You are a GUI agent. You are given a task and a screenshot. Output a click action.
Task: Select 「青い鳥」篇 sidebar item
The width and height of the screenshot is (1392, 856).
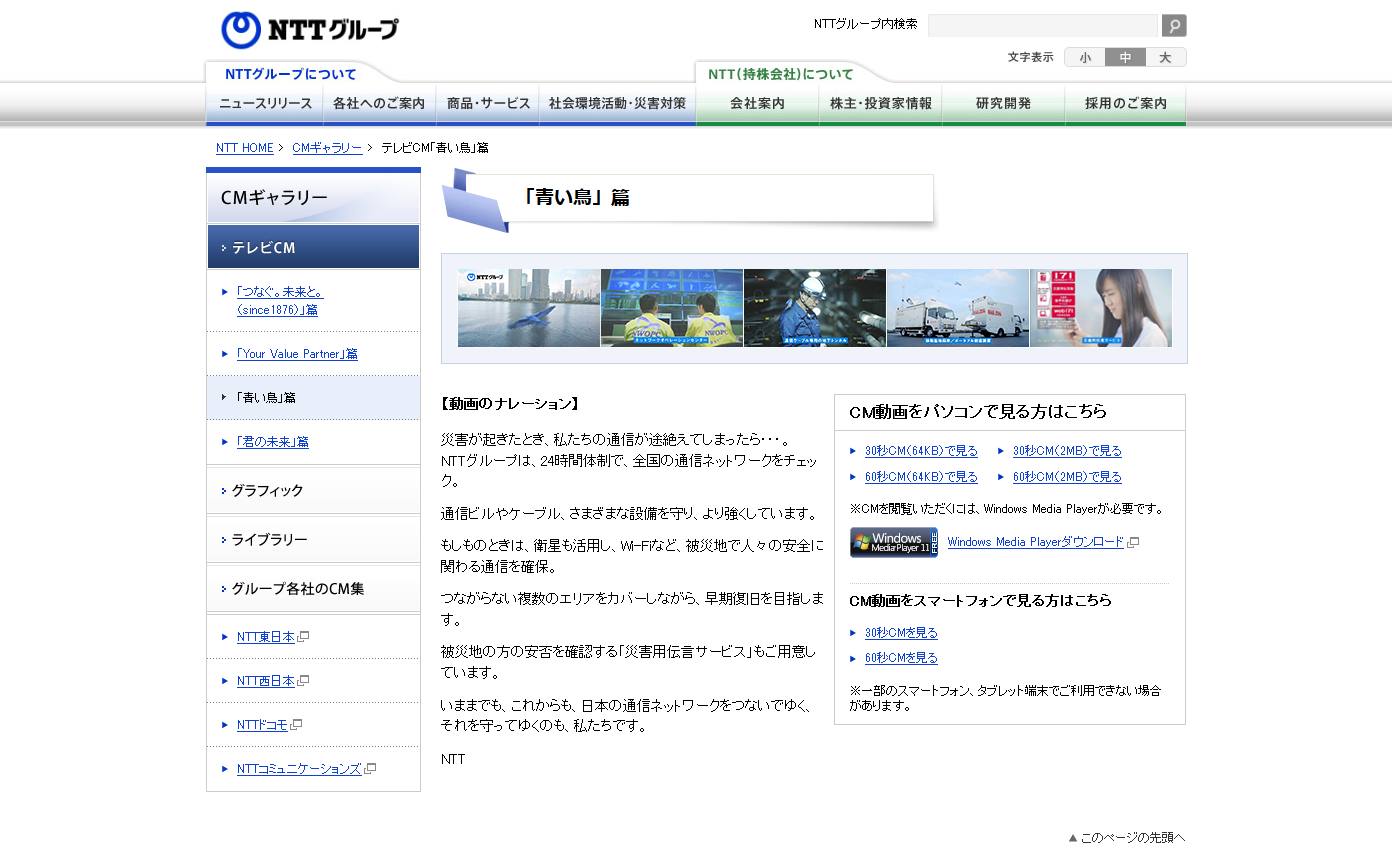coord(313,397)
